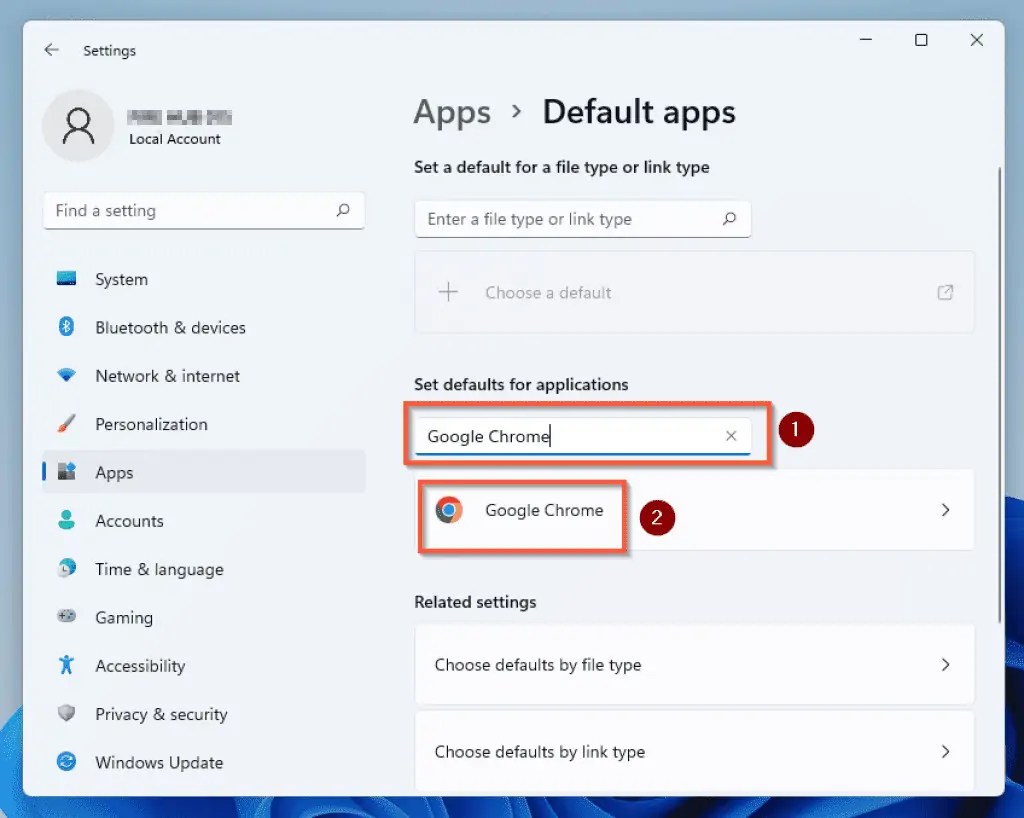
Task: Click the Bluetooth icon in sidebar
Action: pyautogui.click(x=66, y=326)
